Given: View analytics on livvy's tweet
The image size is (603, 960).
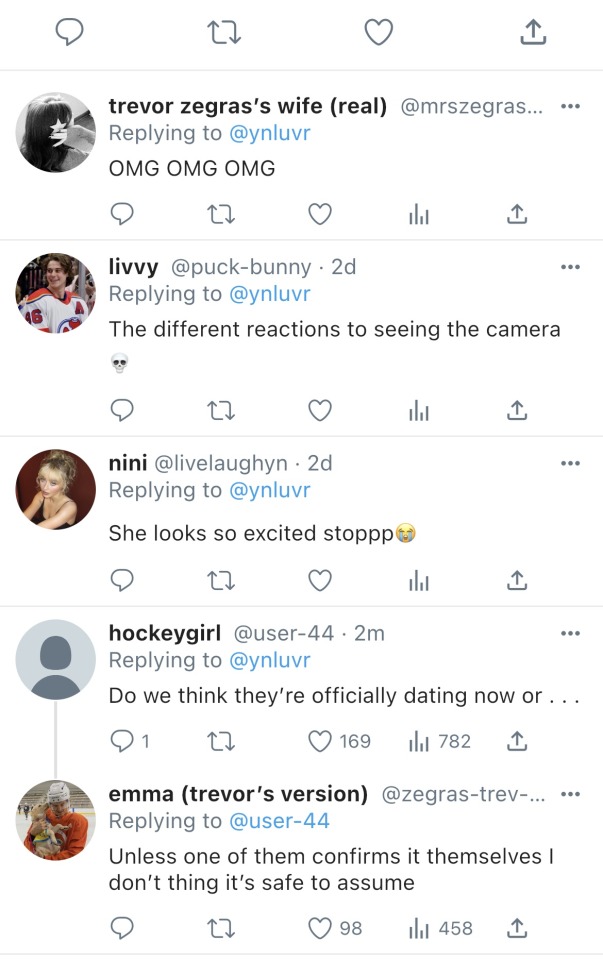Looking at the screenshot, I should click(418, 410).
